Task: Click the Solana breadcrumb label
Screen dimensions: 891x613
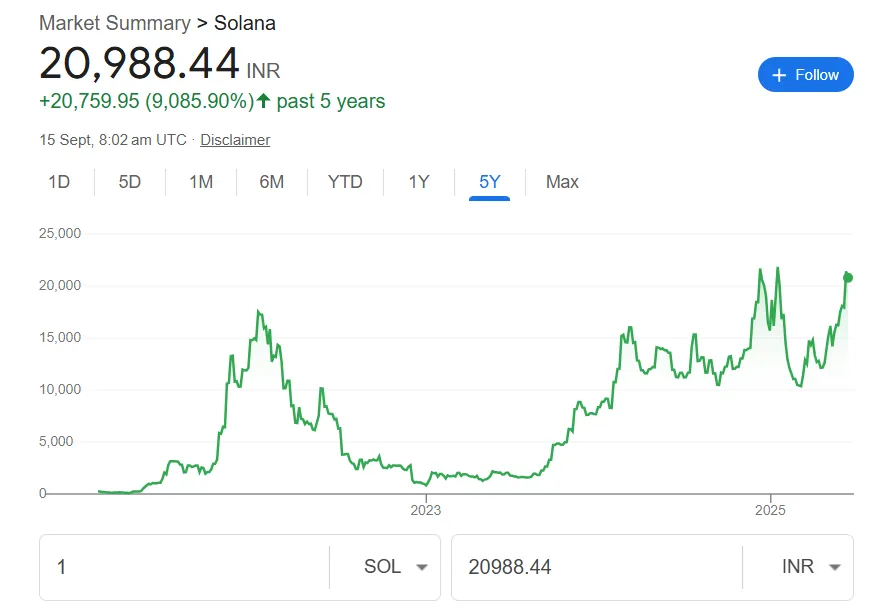Action: pyautogui.click(x=244, y=22)
